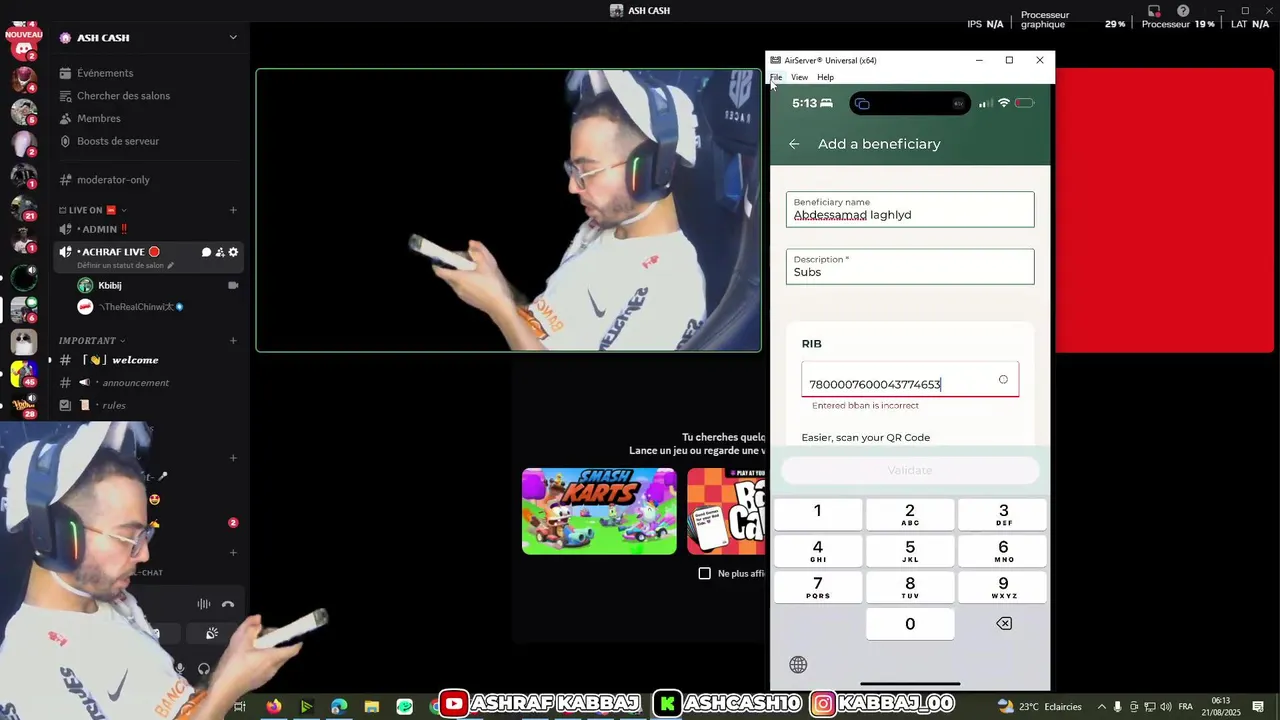Open File Explorer from the taskbar
This screenshot has height=720, width=1280.
(372, 706)
